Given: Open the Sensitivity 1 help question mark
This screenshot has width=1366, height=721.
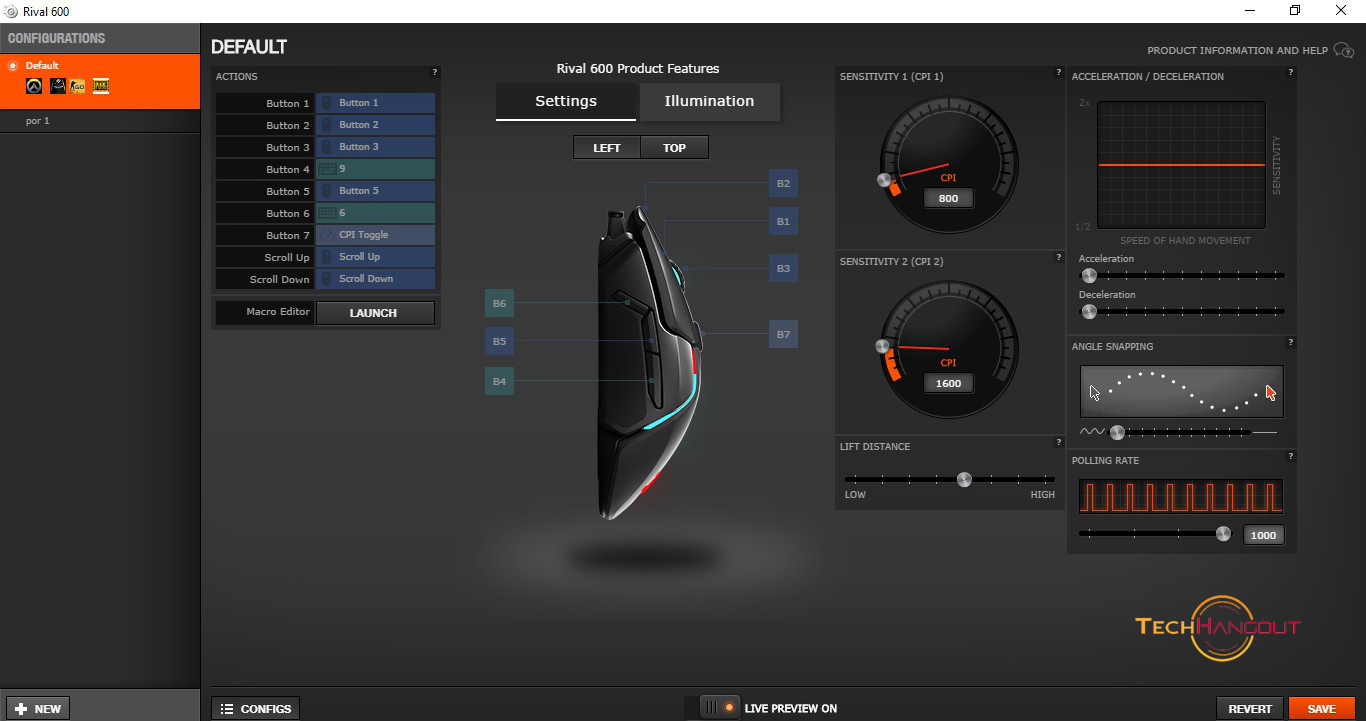Looking at the screenshot, I should [x=1059, y=72].
